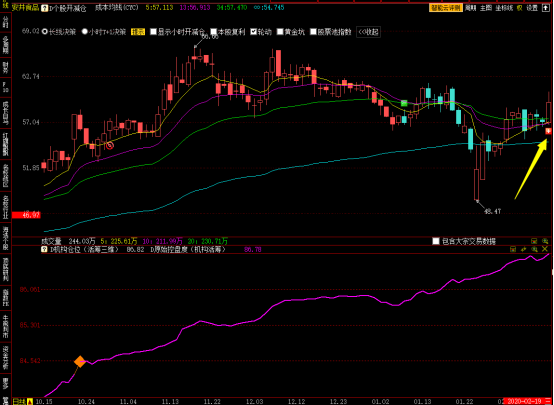Click the 34:57.470 green CYC value

coord(232,8)
